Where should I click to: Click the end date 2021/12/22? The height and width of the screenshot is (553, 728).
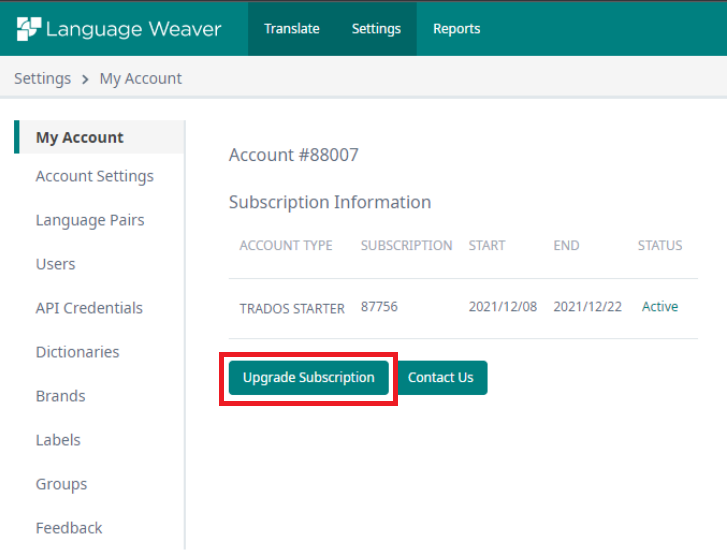coord(587,306)
